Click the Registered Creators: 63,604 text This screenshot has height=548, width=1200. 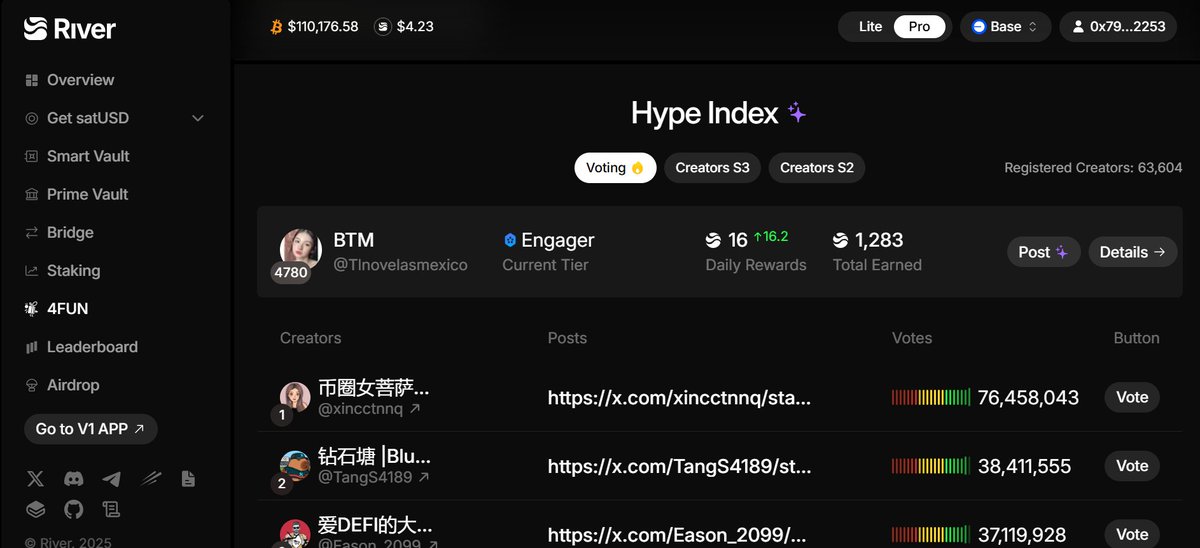(x=1093, y=168)
